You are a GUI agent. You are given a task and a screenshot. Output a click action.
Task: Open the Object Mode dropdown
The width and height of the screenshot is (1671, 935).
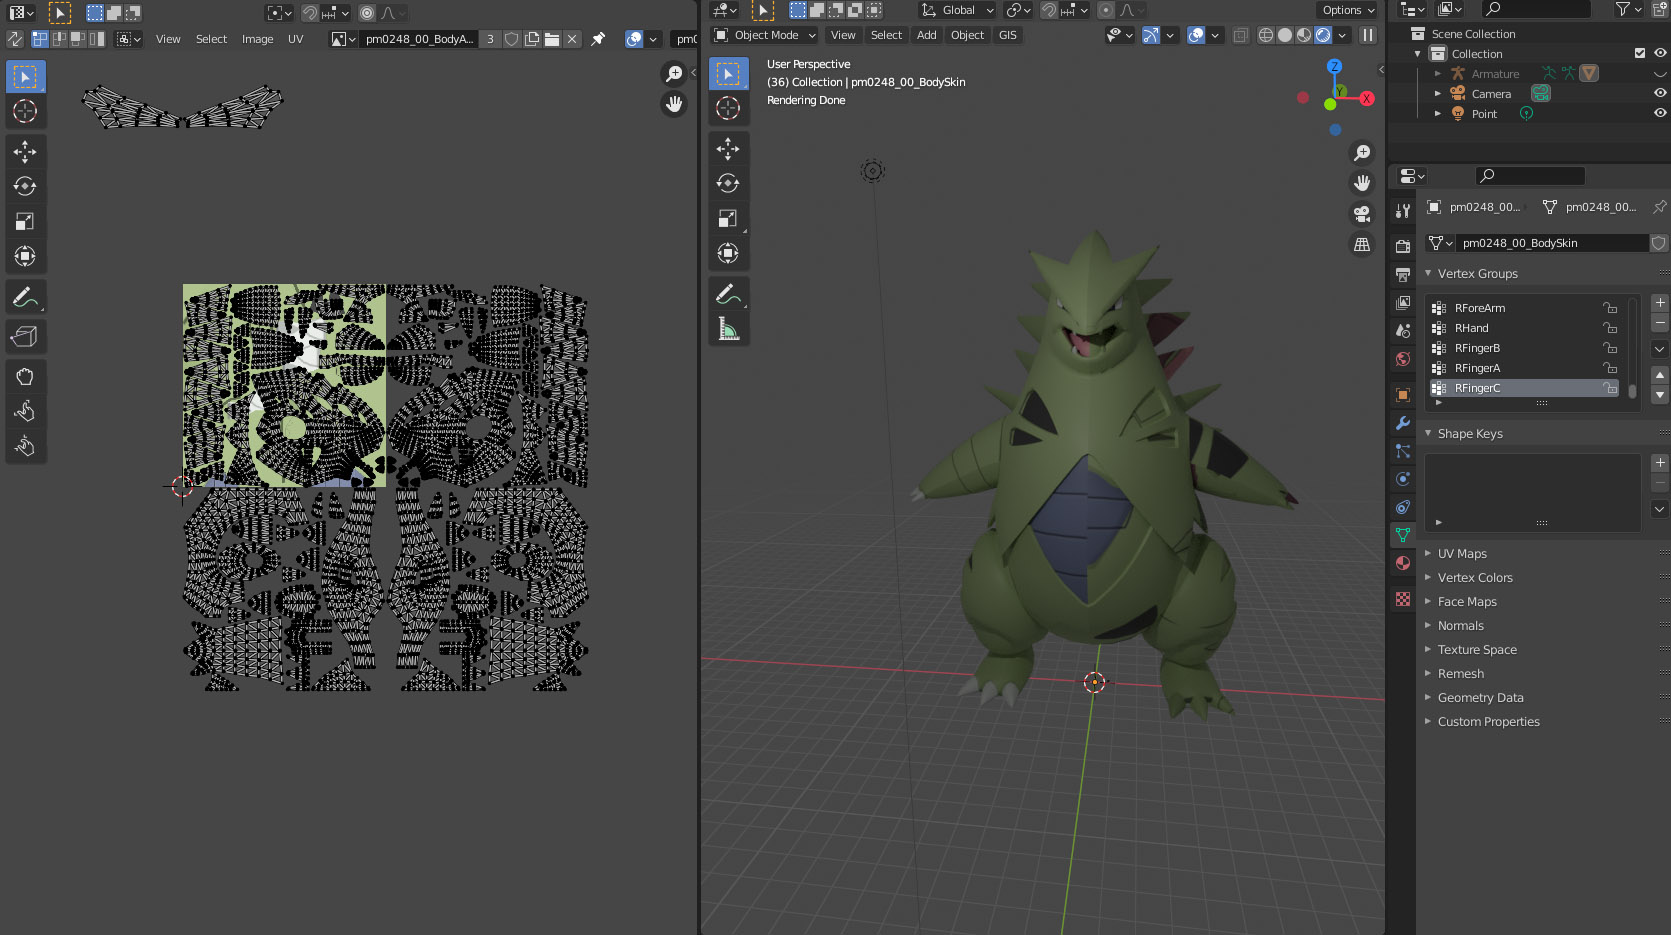coord(765,35)
